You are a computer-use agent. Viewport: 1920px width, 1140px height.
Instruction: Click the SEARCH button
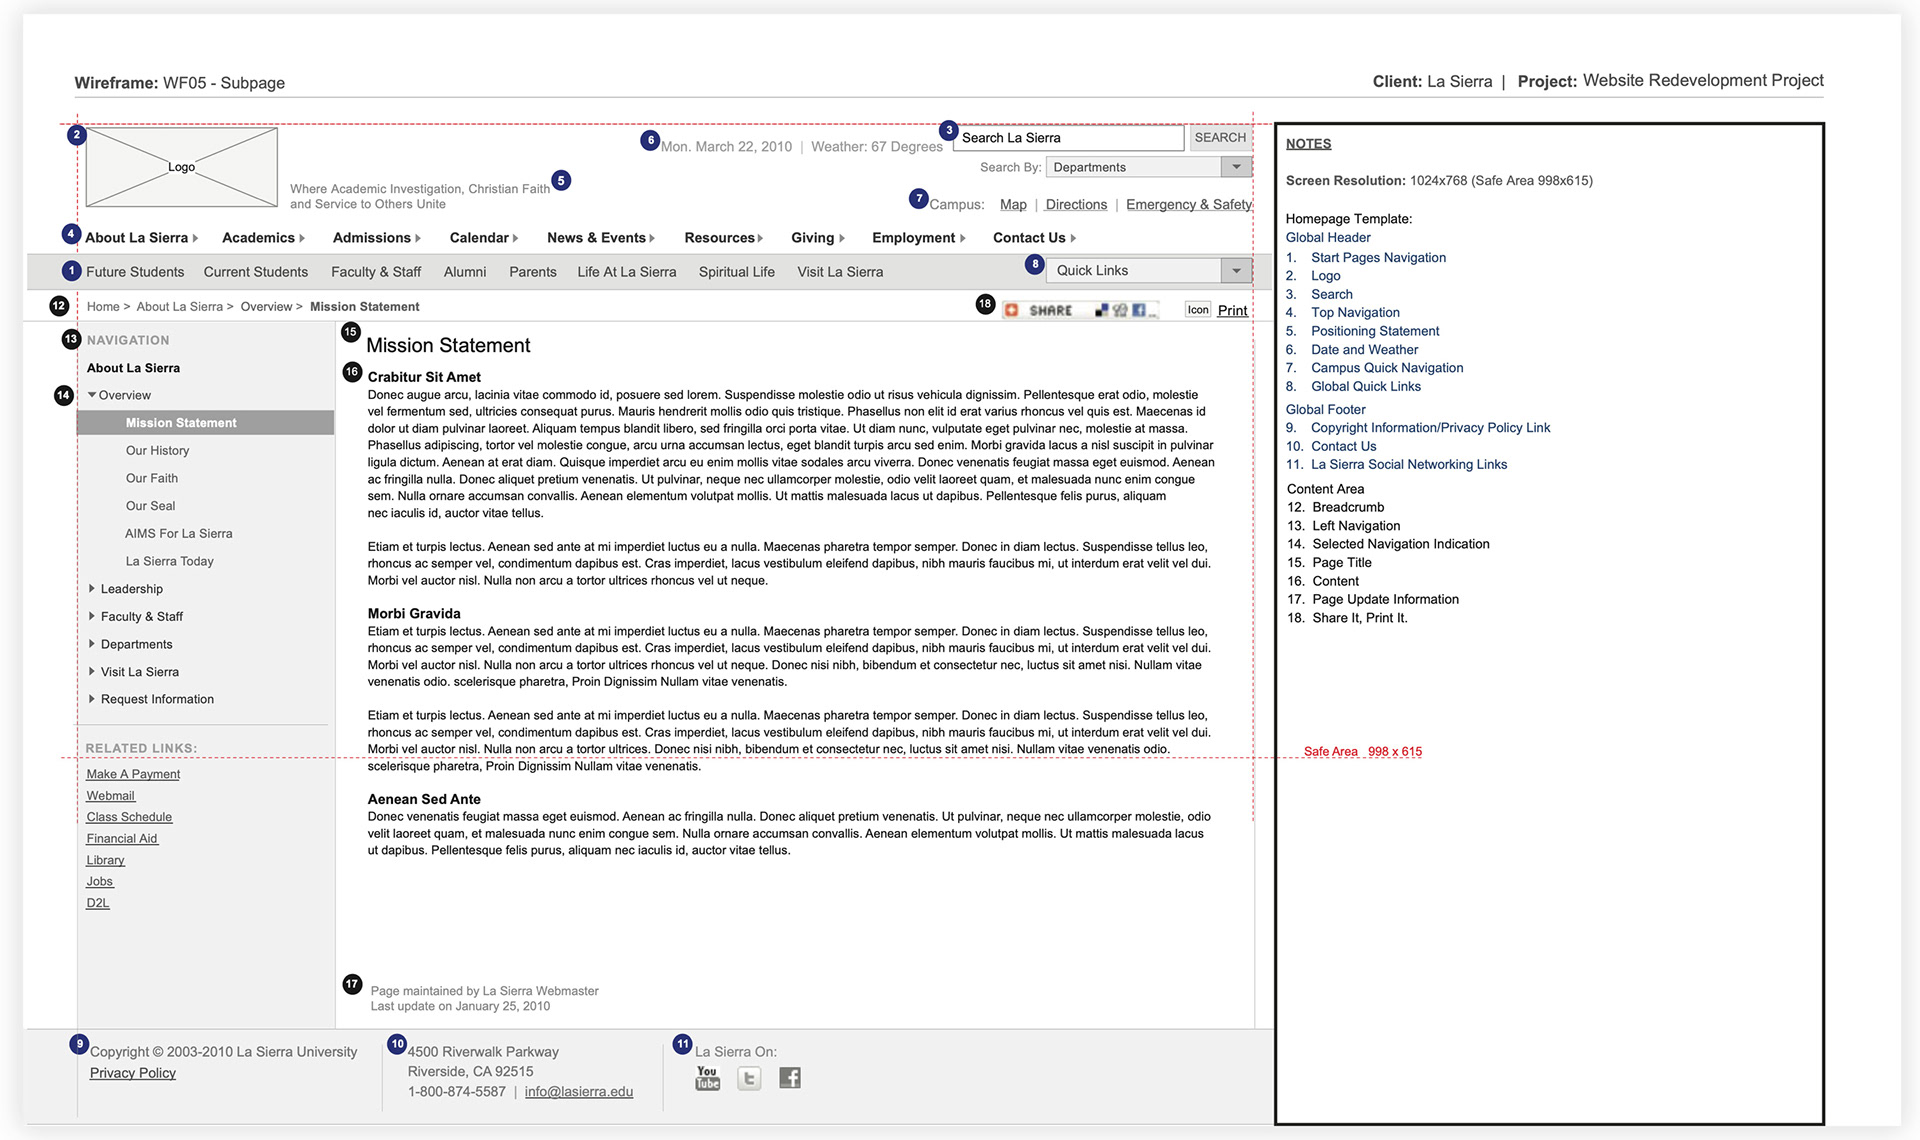[1220, 138]
